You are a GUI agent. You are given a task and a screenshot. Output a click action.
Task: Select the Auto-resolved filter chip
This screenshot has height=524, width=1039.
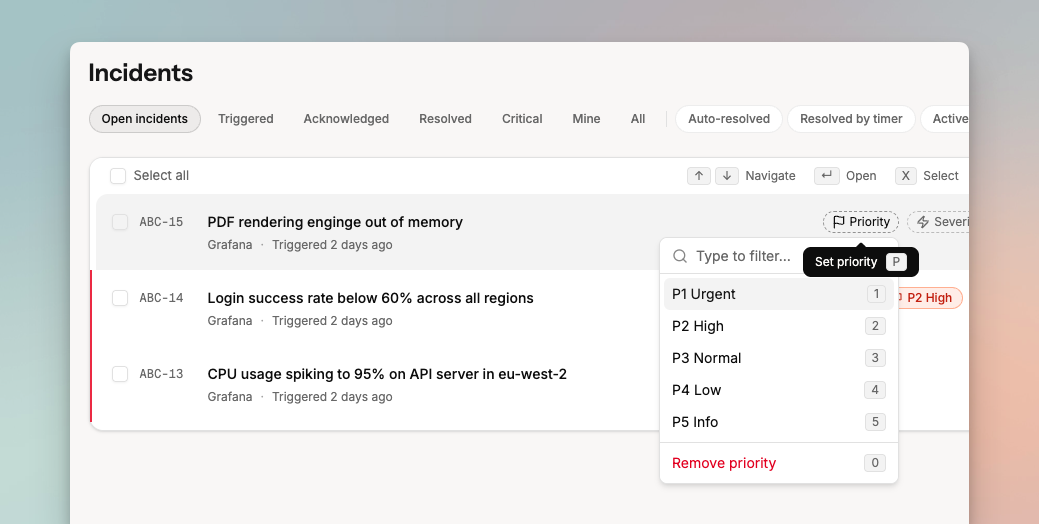729,119
